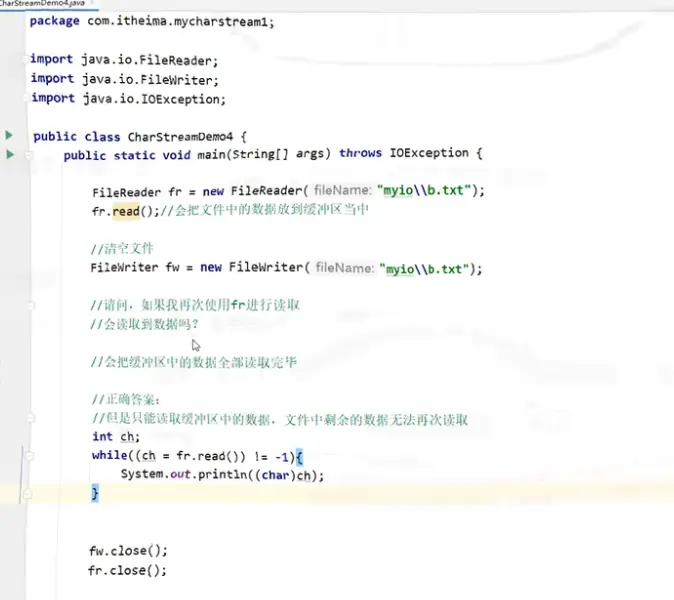Click throws IOException in main signature

(404, 153)
